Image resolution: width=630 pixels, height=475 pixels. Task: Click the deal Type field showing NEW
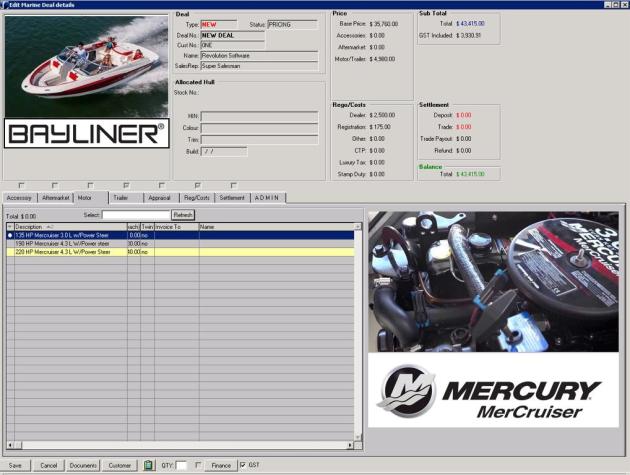219,25
